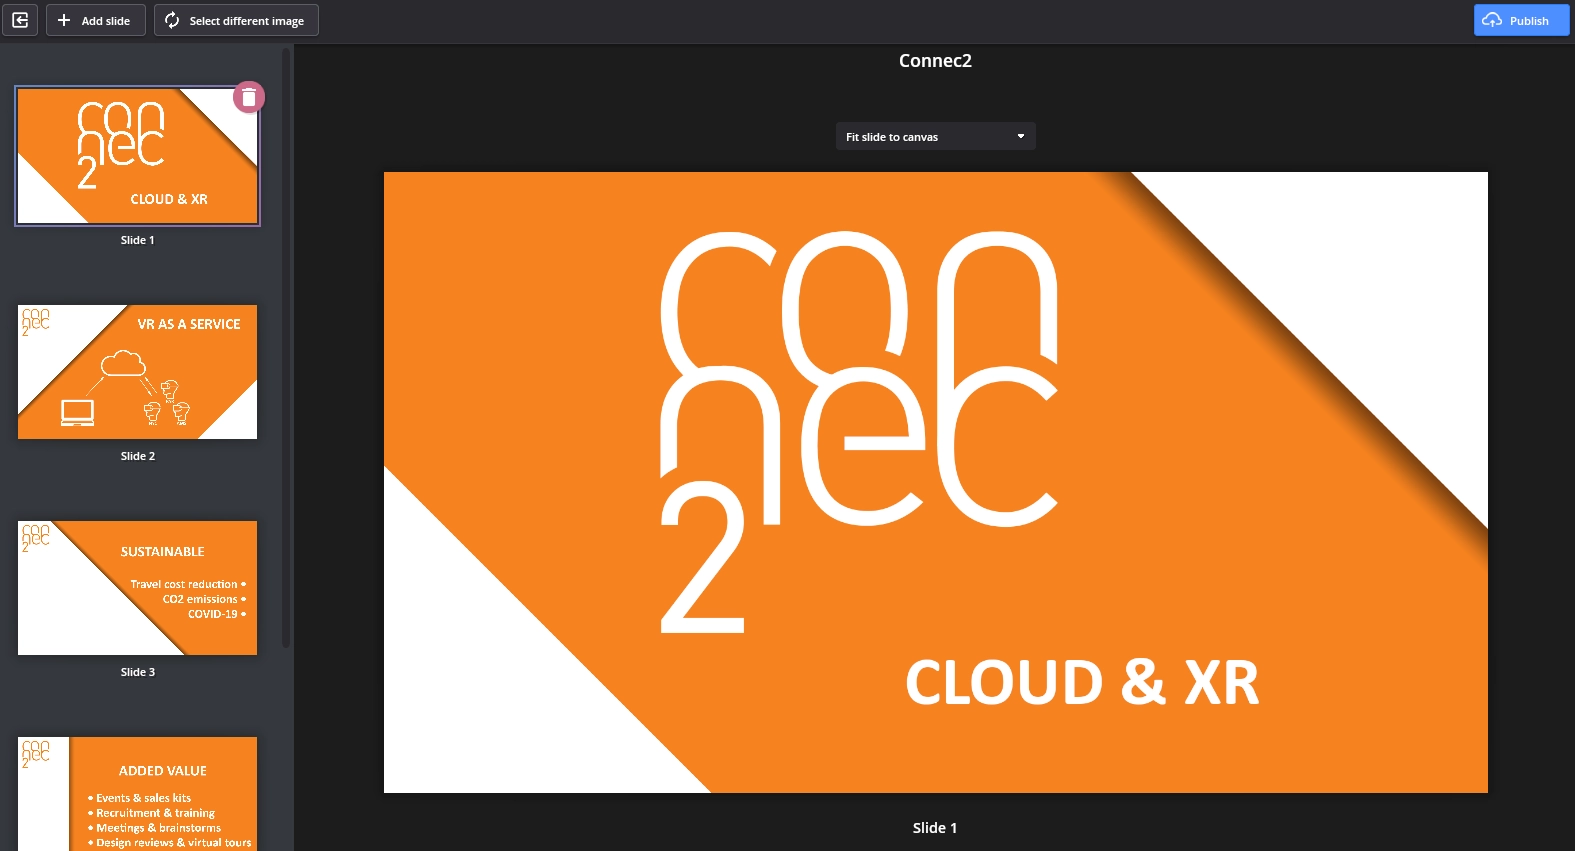
Task: Click the large slide preview canvas
Action: pyautogui.click(x=935, y=482)
